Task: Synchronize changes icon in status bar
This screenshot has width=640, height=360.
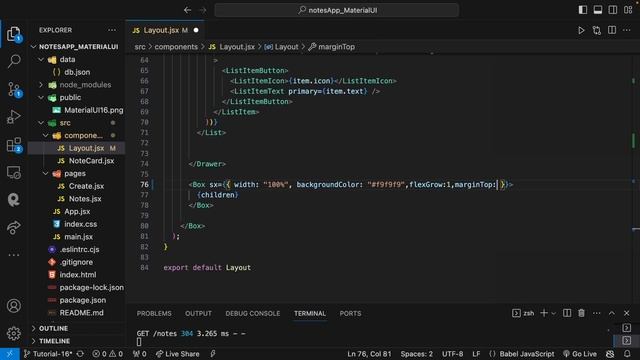Action: (x=80, y=354)
